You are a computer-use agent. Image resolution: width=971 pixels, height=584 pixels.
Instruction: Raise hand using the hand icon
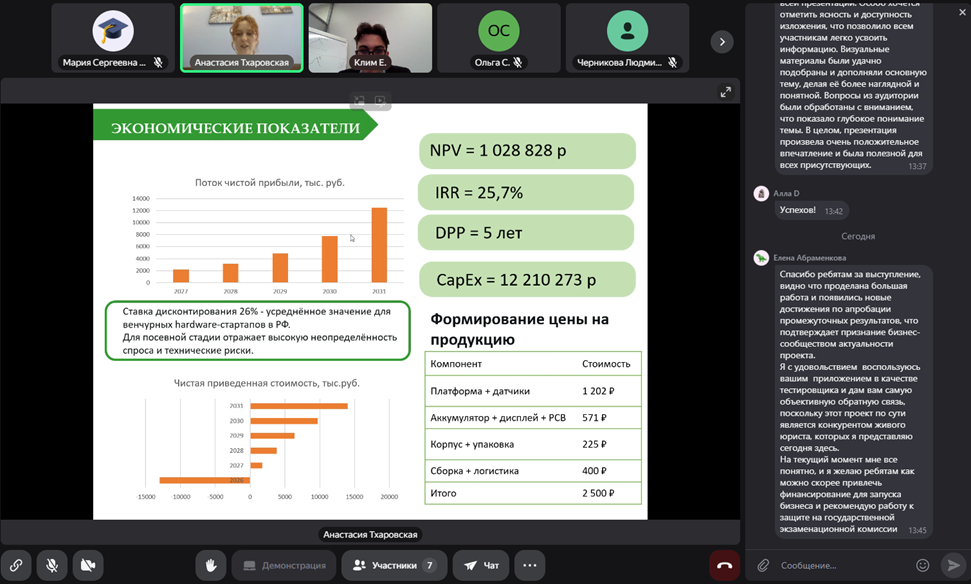point(211,565)
